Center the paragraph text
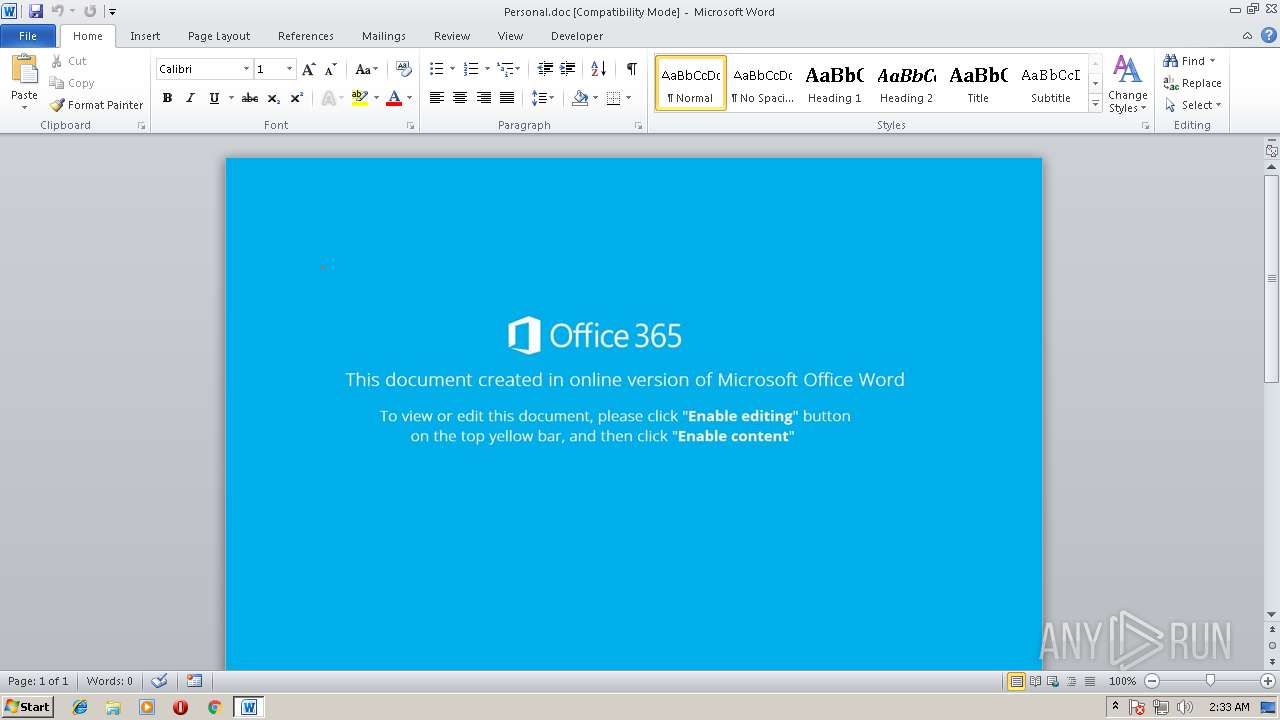 point(460,98)
